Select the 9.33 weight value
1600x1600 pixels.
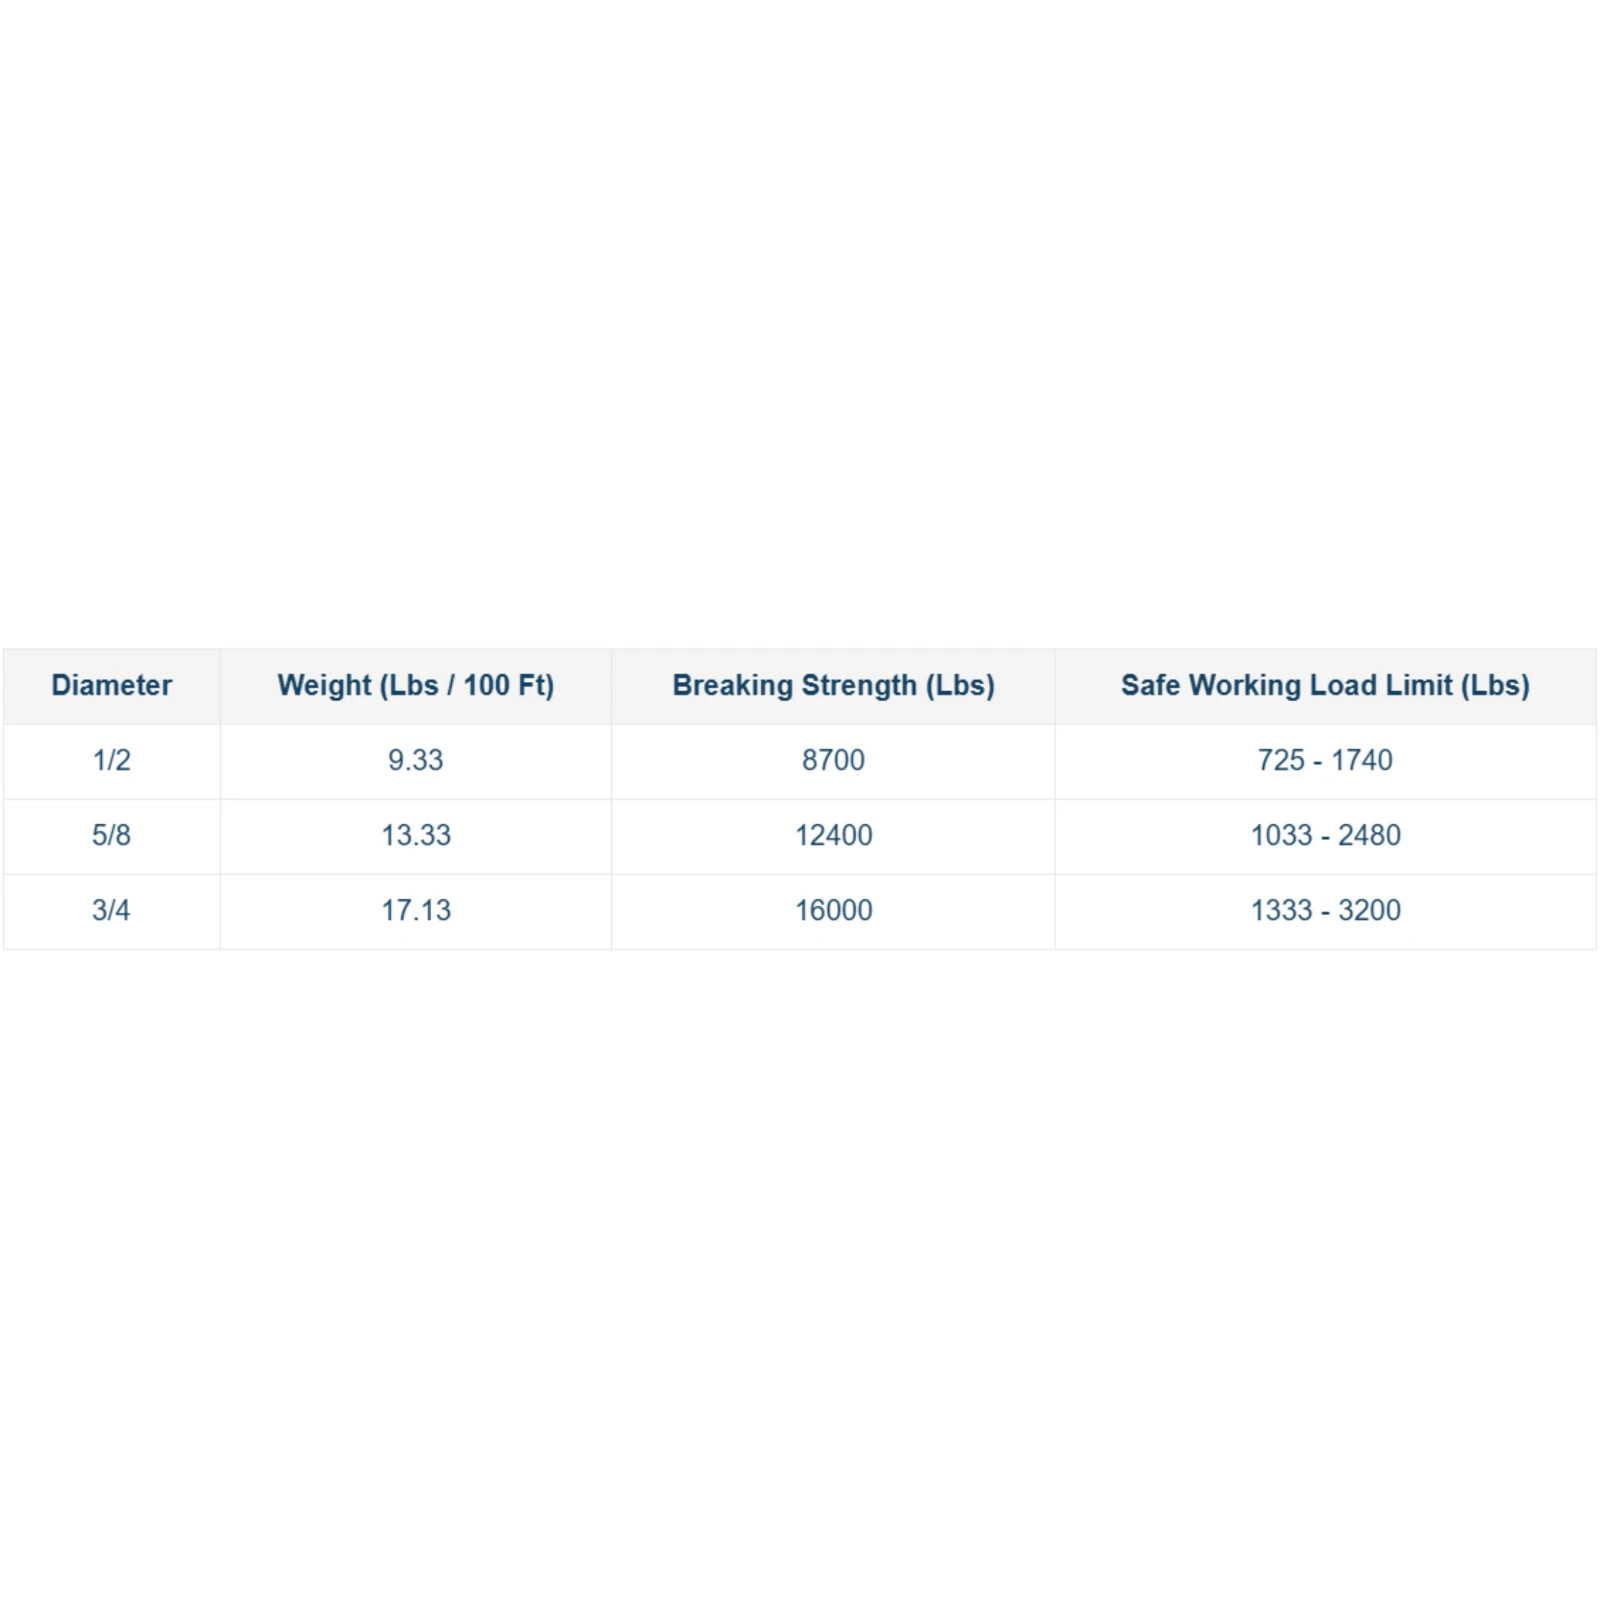point(415,760)
